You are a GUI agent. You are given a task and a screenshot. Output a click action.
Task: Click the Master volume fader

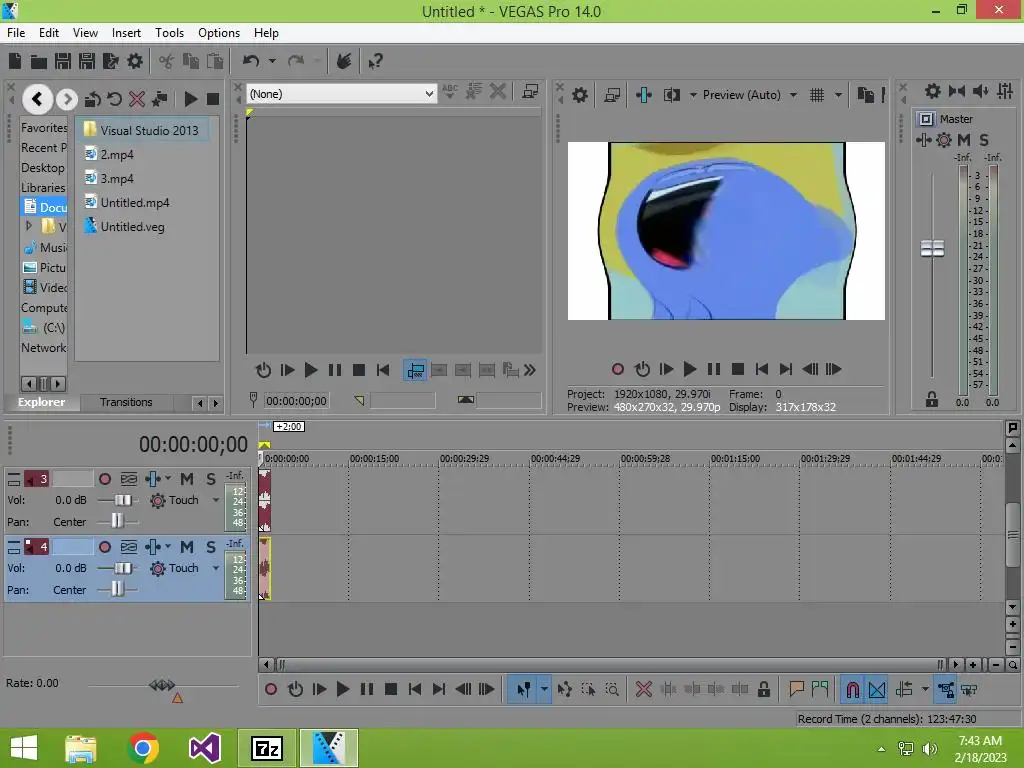click(x=932, y=248)
